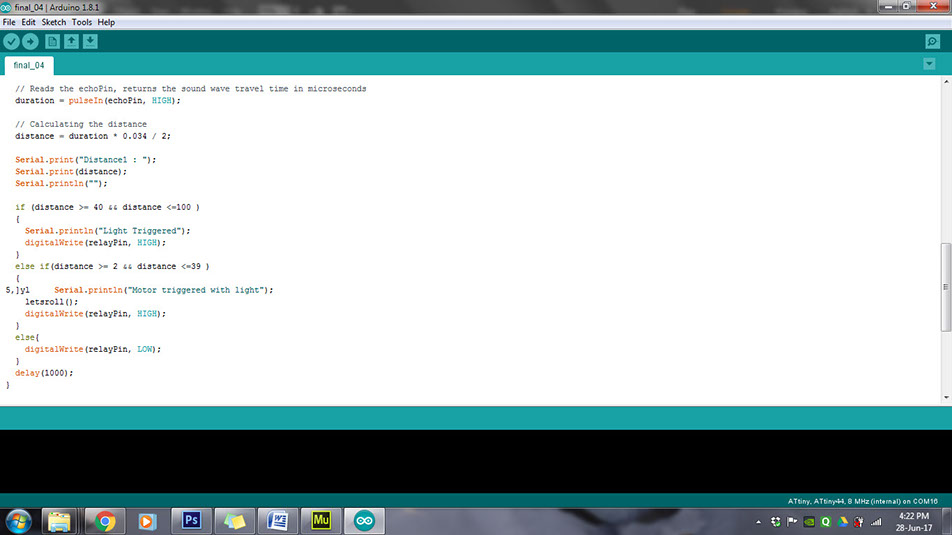
Task: Open the Action Center flag icon
Action: pyautogui.click(x=792, y=522)
